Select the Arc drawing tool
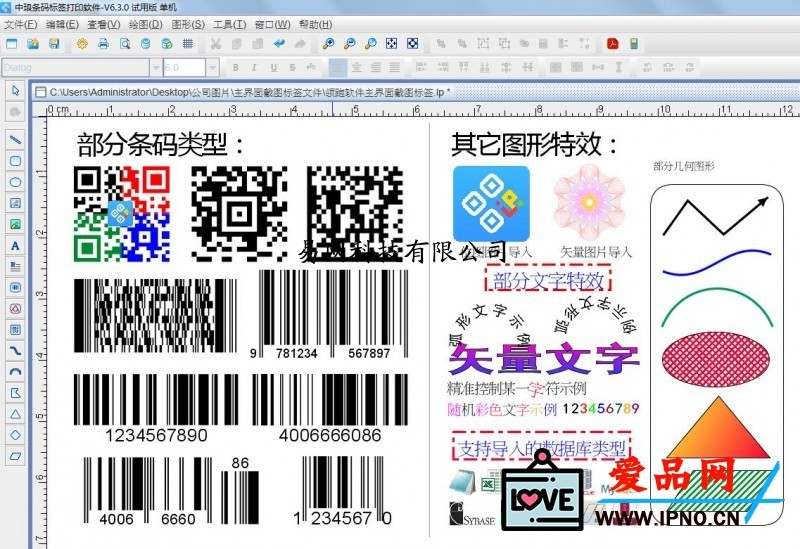This screenshot has width=800, height=549. (15, 371)
